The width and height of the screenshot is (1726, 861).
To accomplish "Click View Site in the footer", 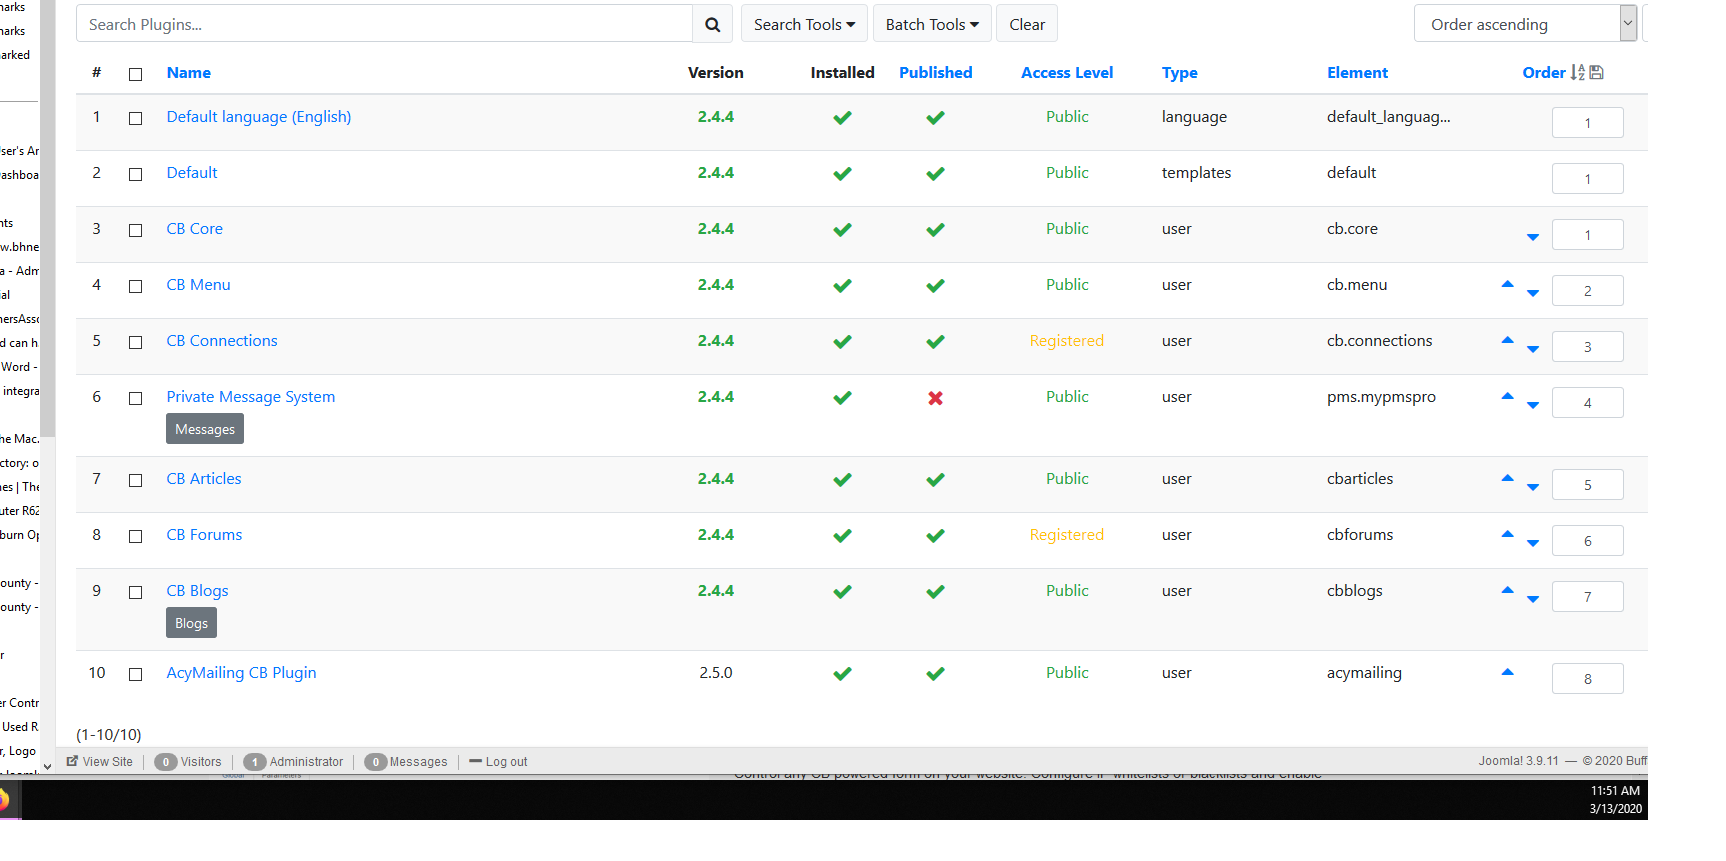I will point(100,762).
